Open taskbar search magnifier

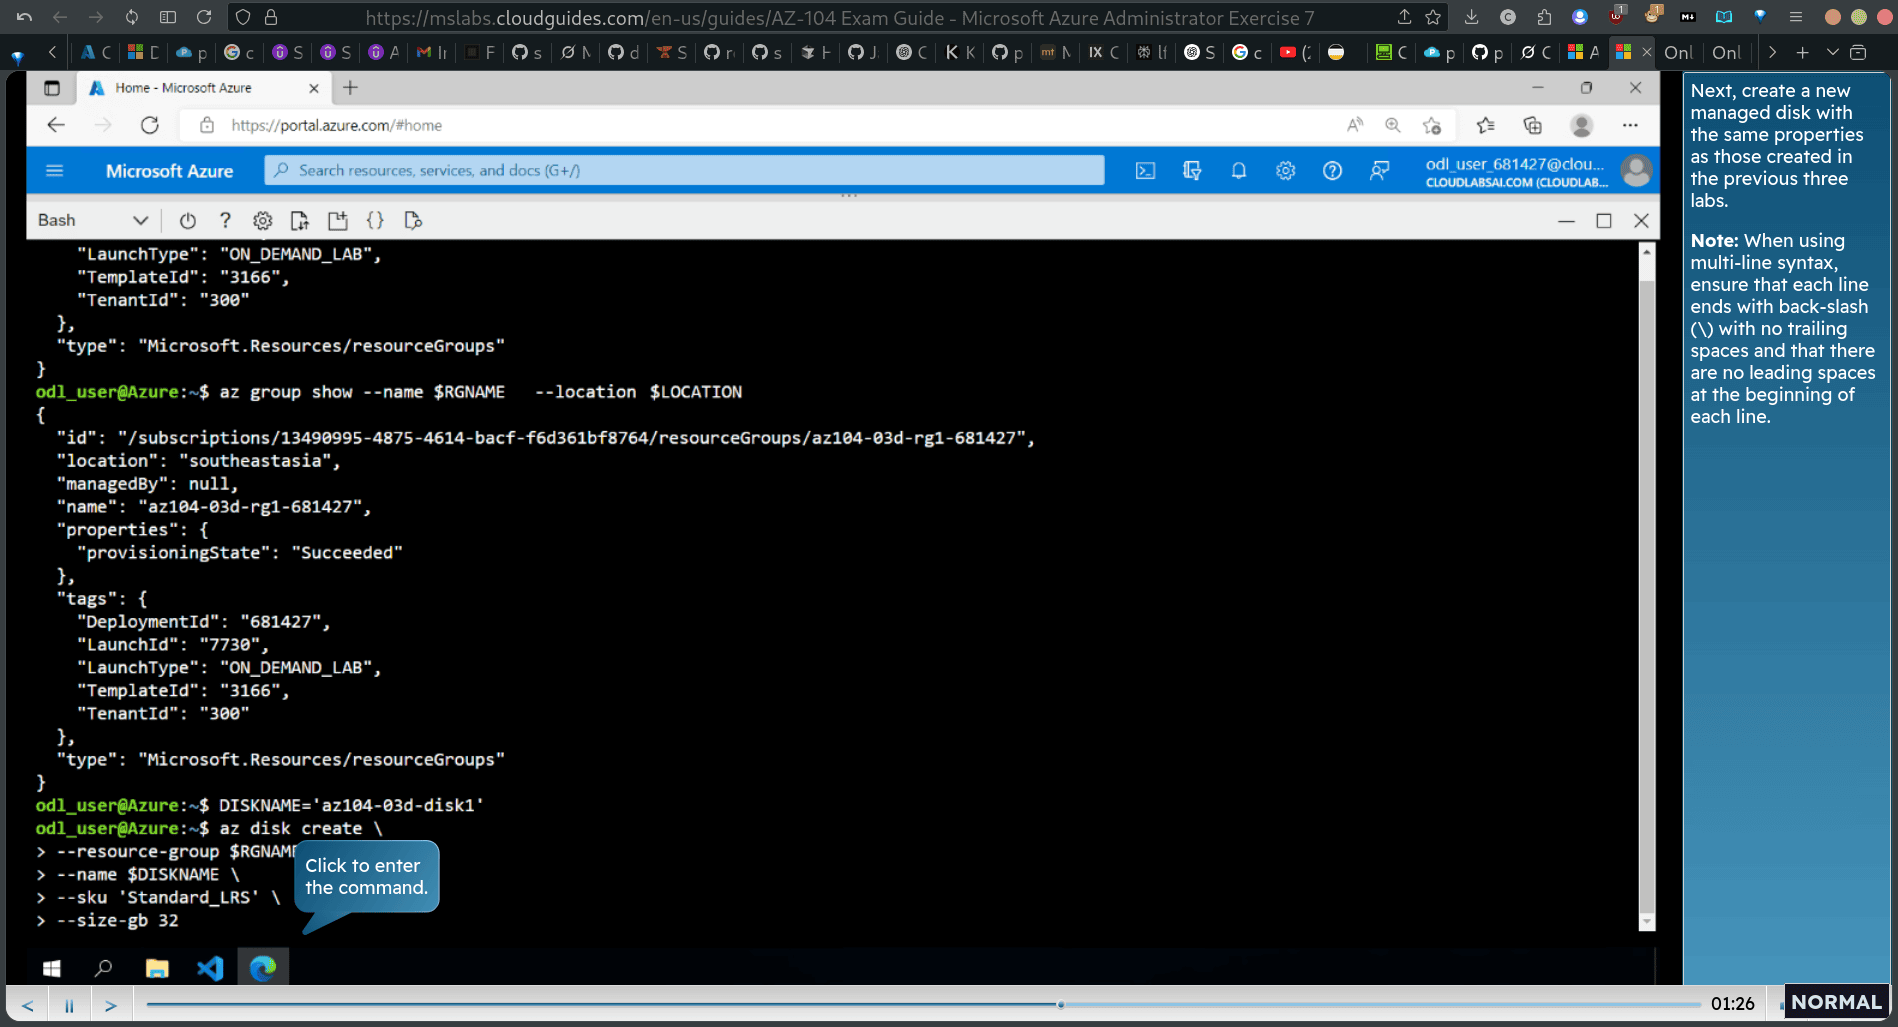[103, 968]
